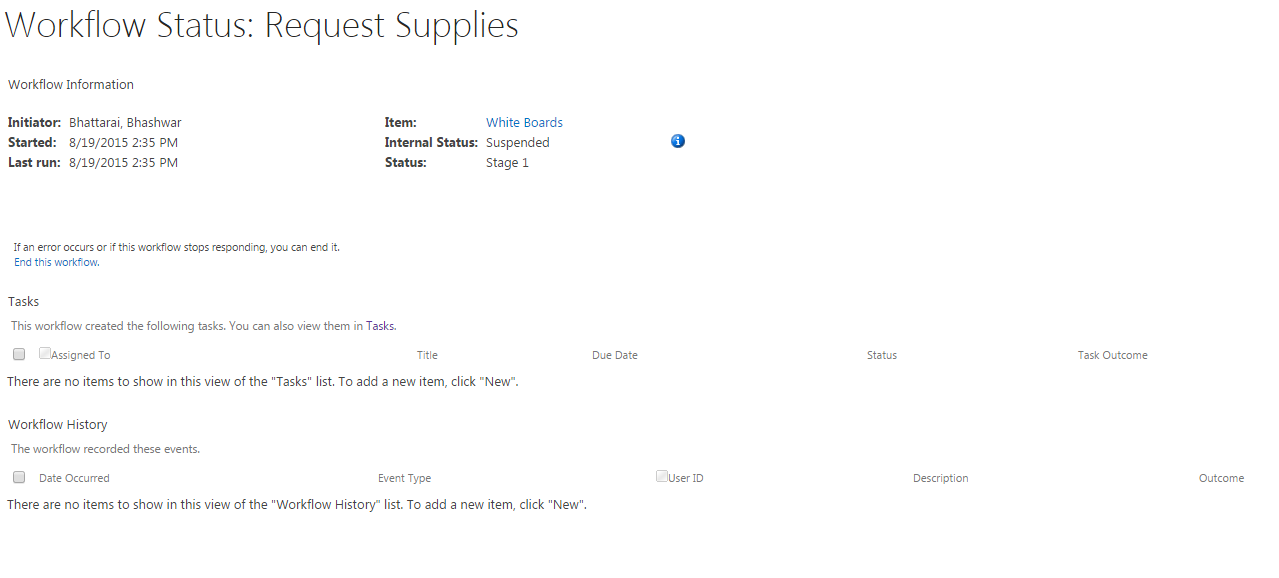The height and width of the screenshot is (578, 1279).
Task: Open the White Boards item link
Action: tap(524, 122)
